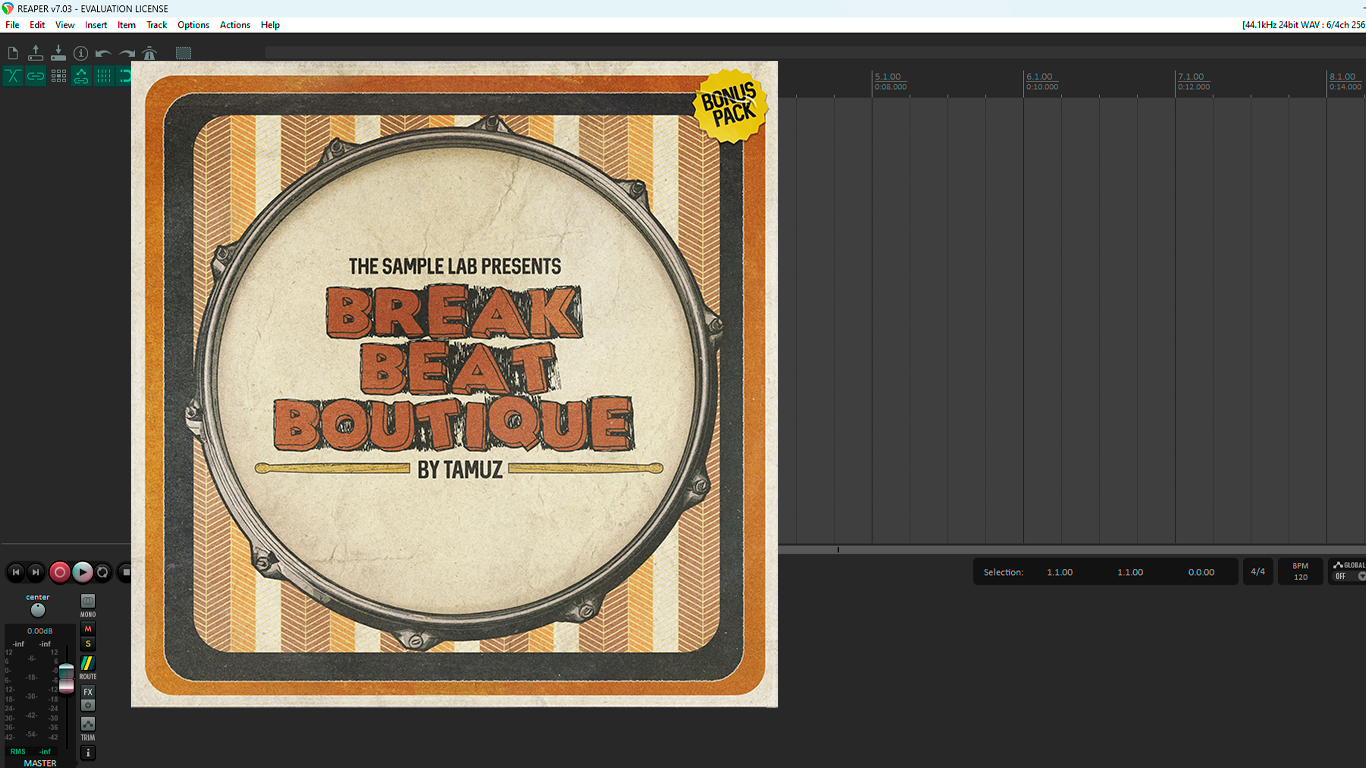Screen dimensions: 1366x768
Task: Toggle repeat loop in transport
Action: tap(103, 572)
